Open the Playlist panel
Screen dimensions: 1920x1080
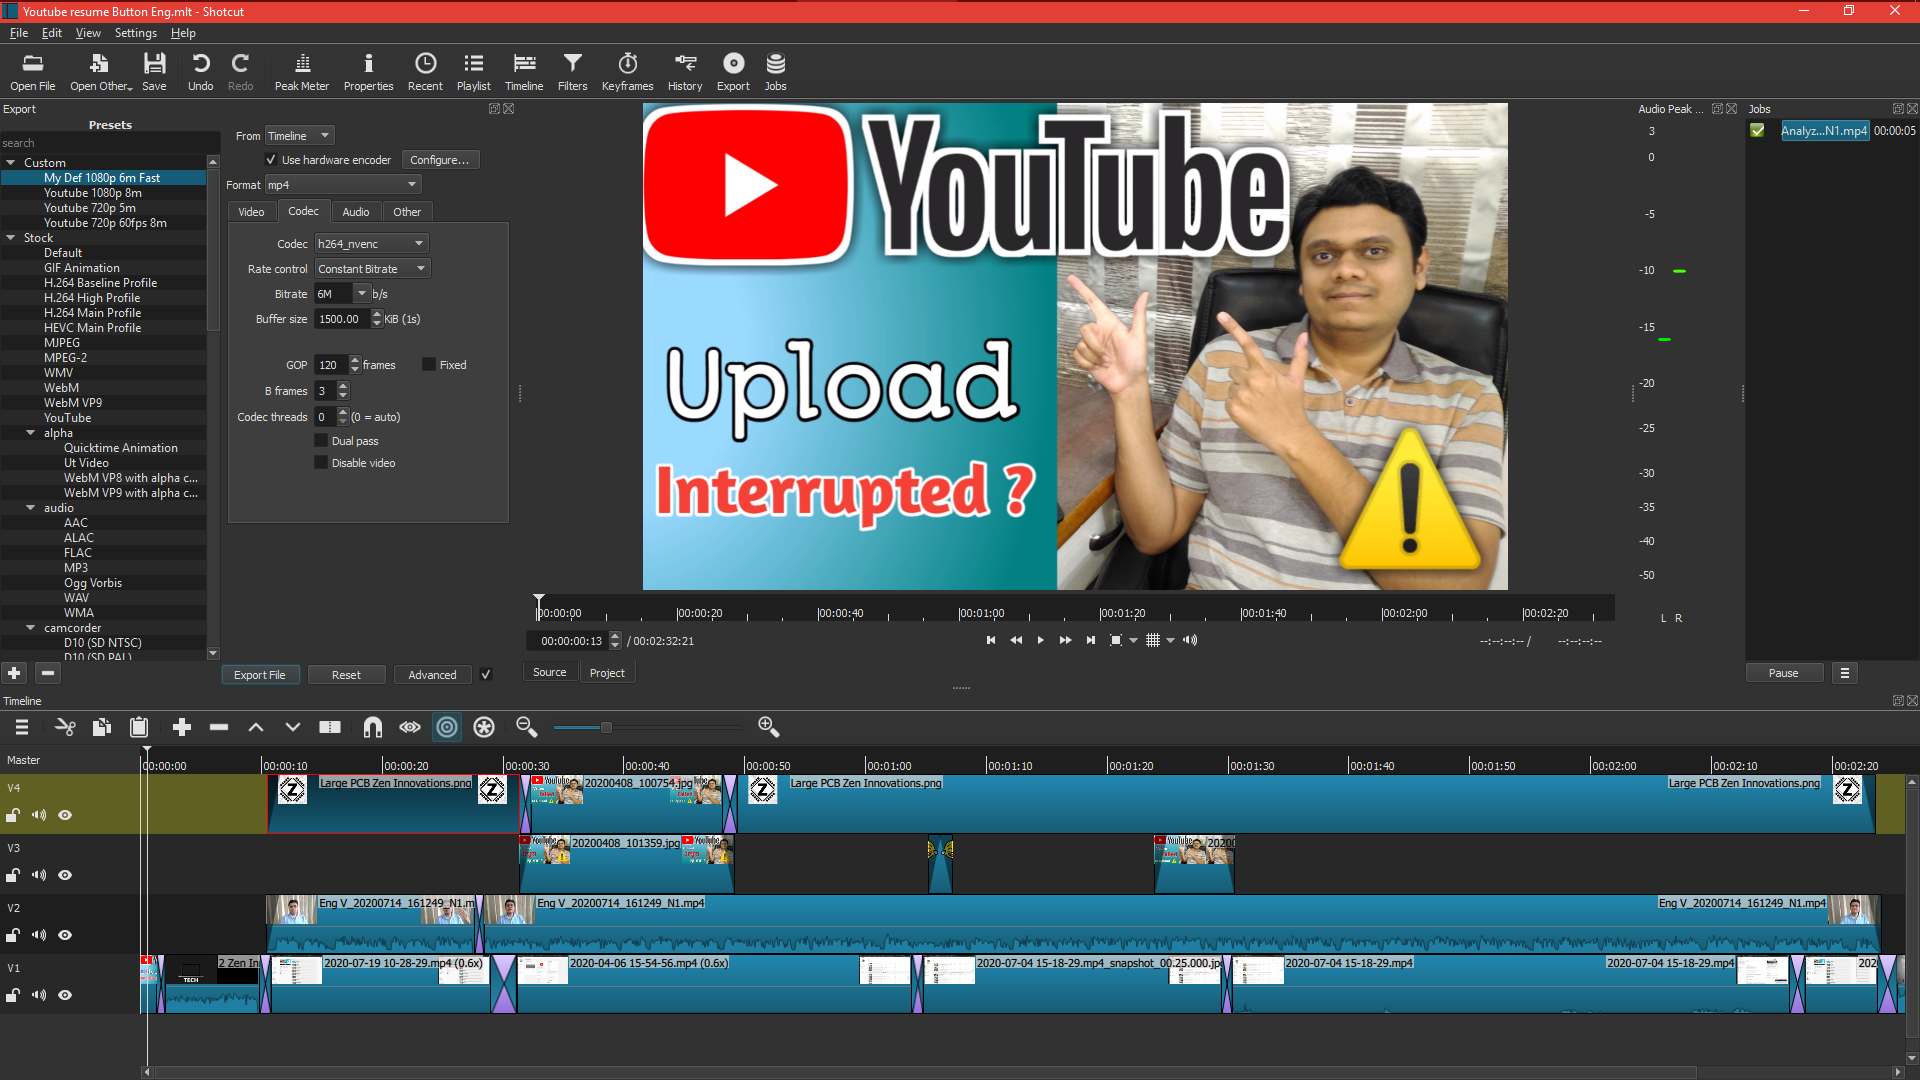(x=473, y=72)
